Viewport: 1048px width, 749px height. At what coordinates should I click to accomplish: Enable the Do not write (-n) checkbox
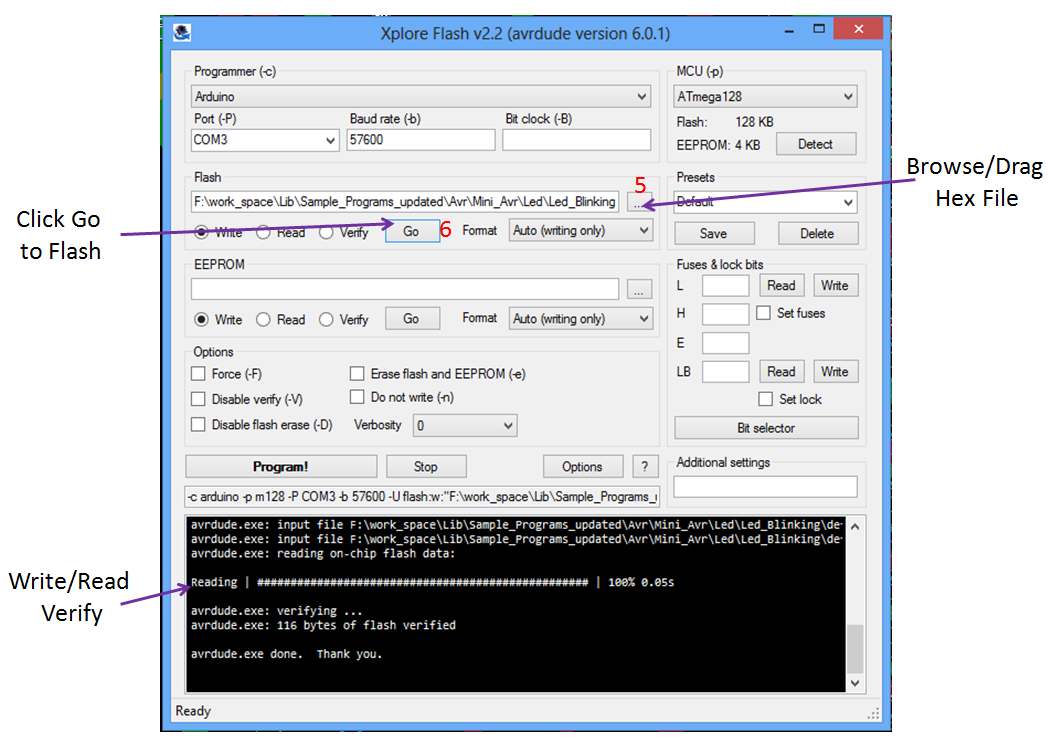[358, 397]
